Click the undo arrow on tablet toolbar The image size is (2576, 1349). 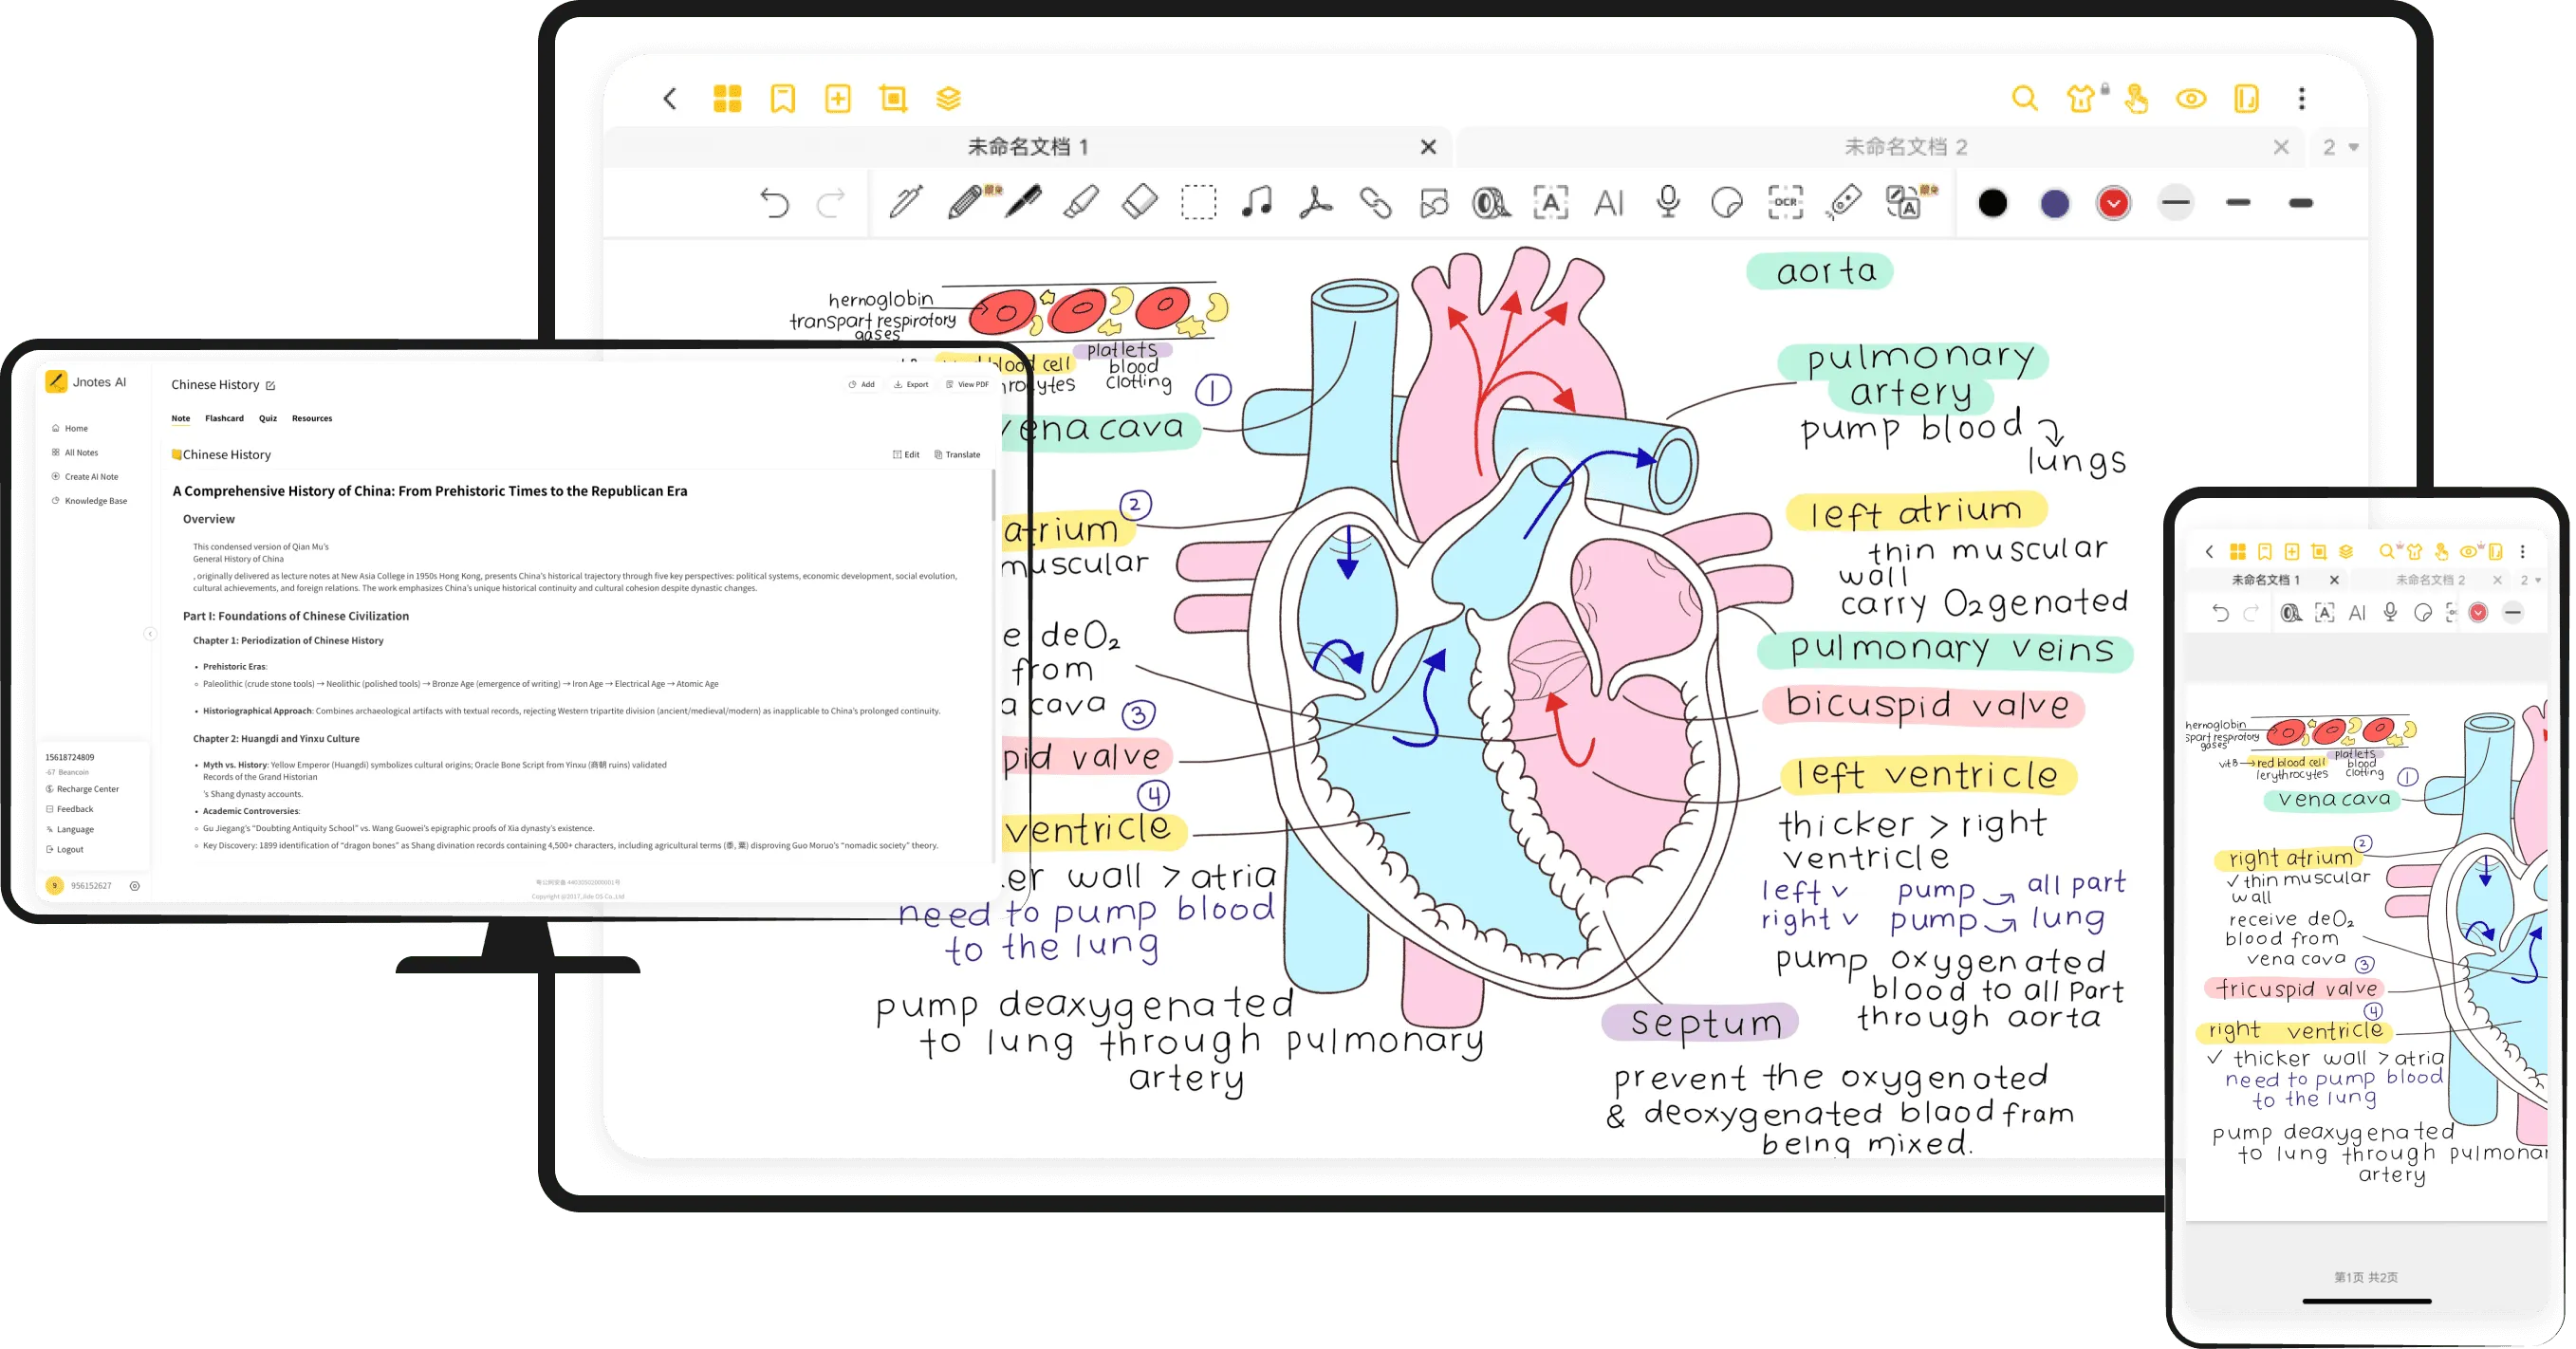(774, 203)
